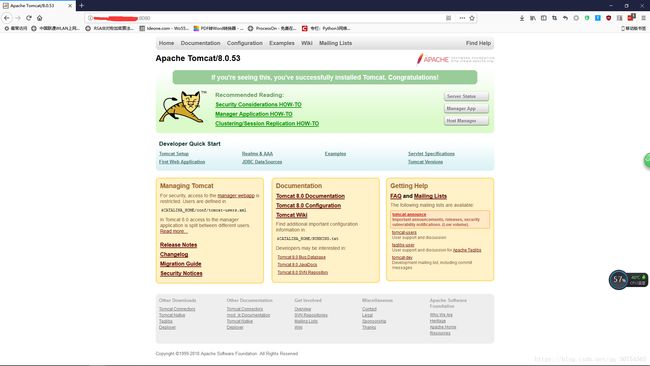
Task: Bookmark this page with the star icon
Action: [472, 18]
